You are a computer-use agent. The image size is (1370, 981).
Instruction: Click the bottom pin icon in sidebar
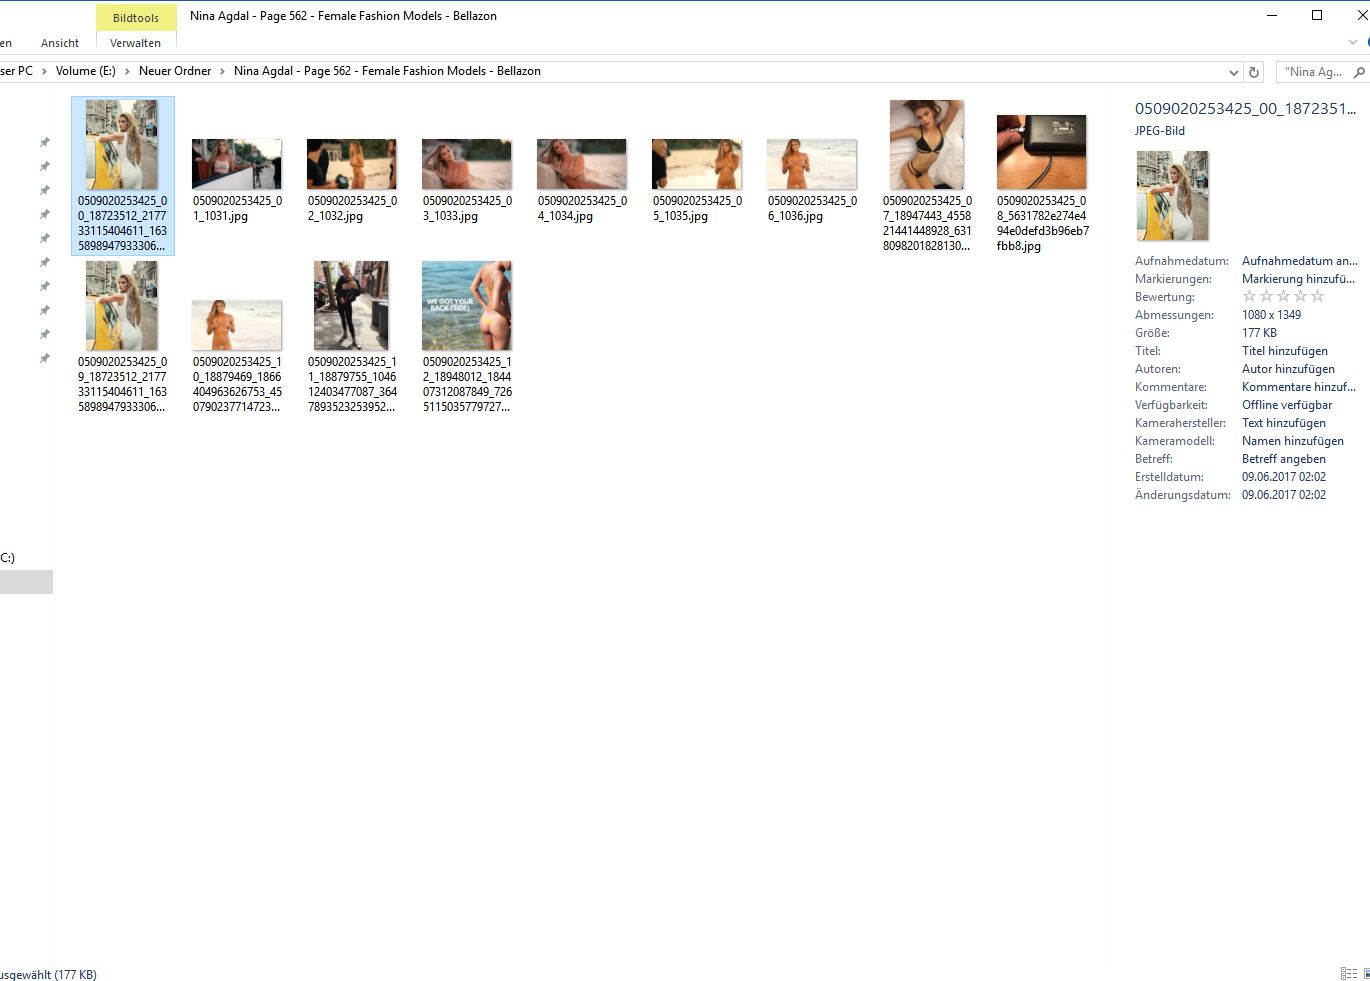click(44, 359)
